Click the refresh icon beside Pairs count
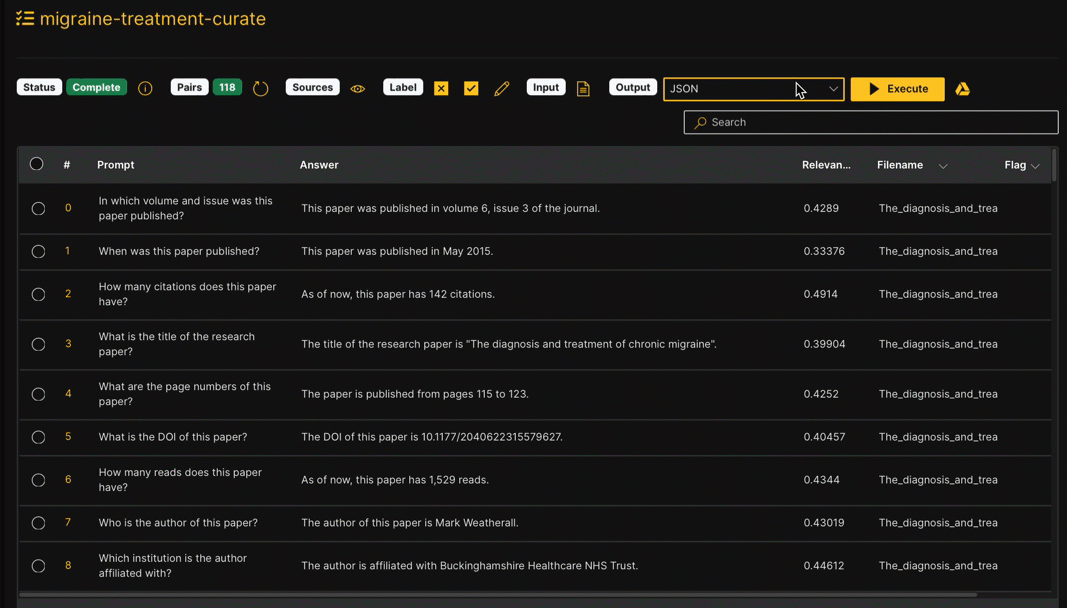Image resolution: width=1067 pixels, height=608 pixels. (261, 88)
